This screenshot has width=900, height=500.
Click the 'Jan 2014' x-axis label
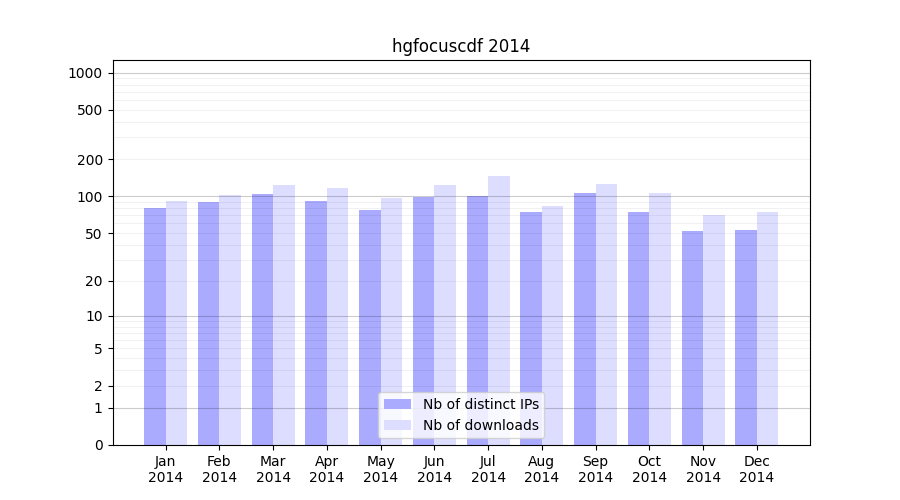point(166,469)
